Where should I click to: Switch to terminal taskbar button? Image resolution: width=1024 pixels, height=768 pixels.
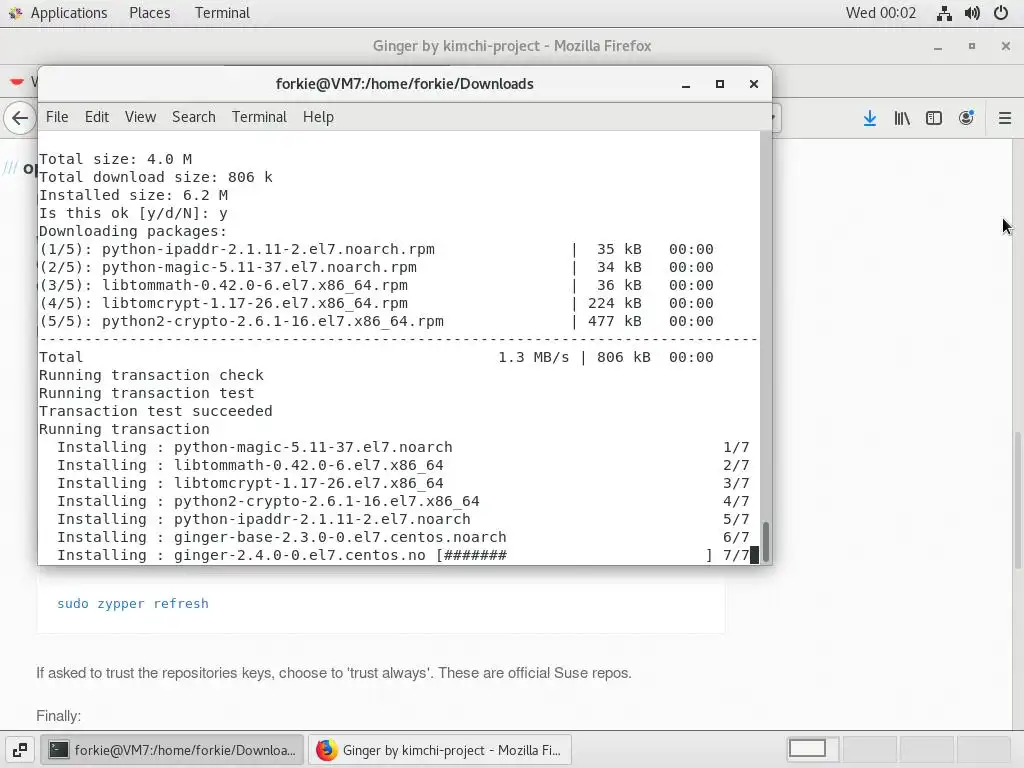click(x=172, y=750)
